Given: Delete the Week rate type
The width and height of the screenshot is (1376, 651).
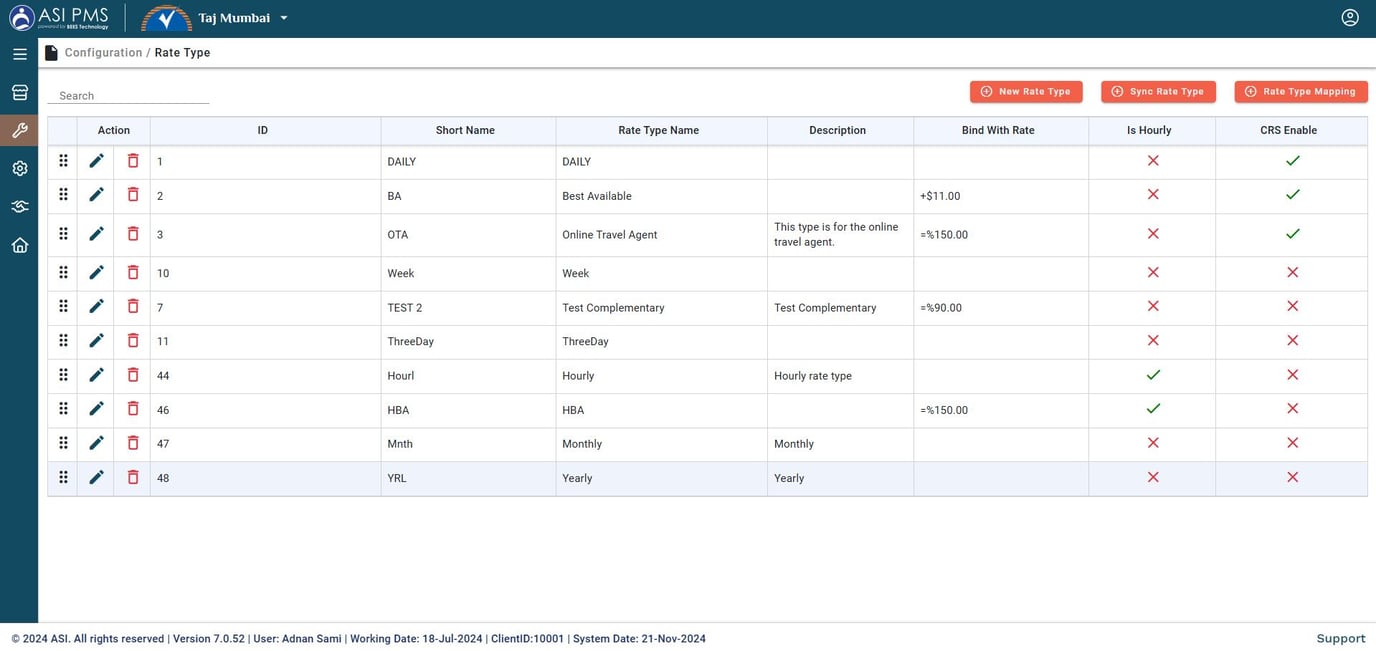Looking at the screenshot, I should [x=132, y=272].
